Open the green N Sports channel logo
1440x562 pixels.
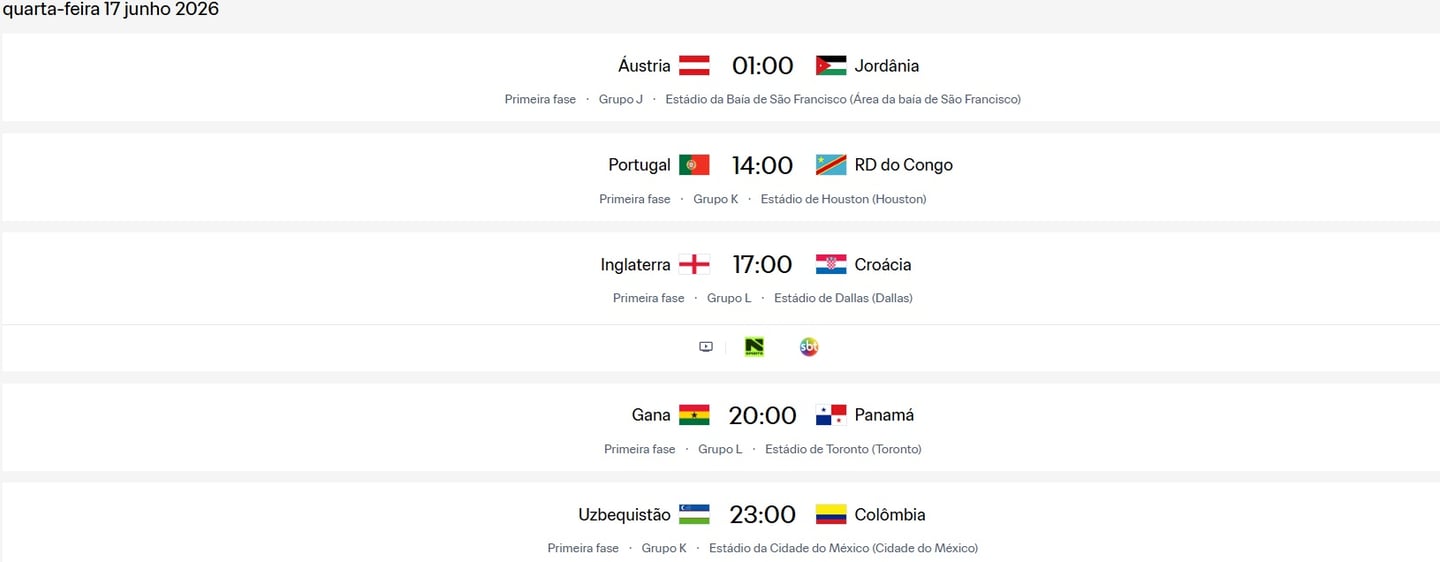(755, 347)
